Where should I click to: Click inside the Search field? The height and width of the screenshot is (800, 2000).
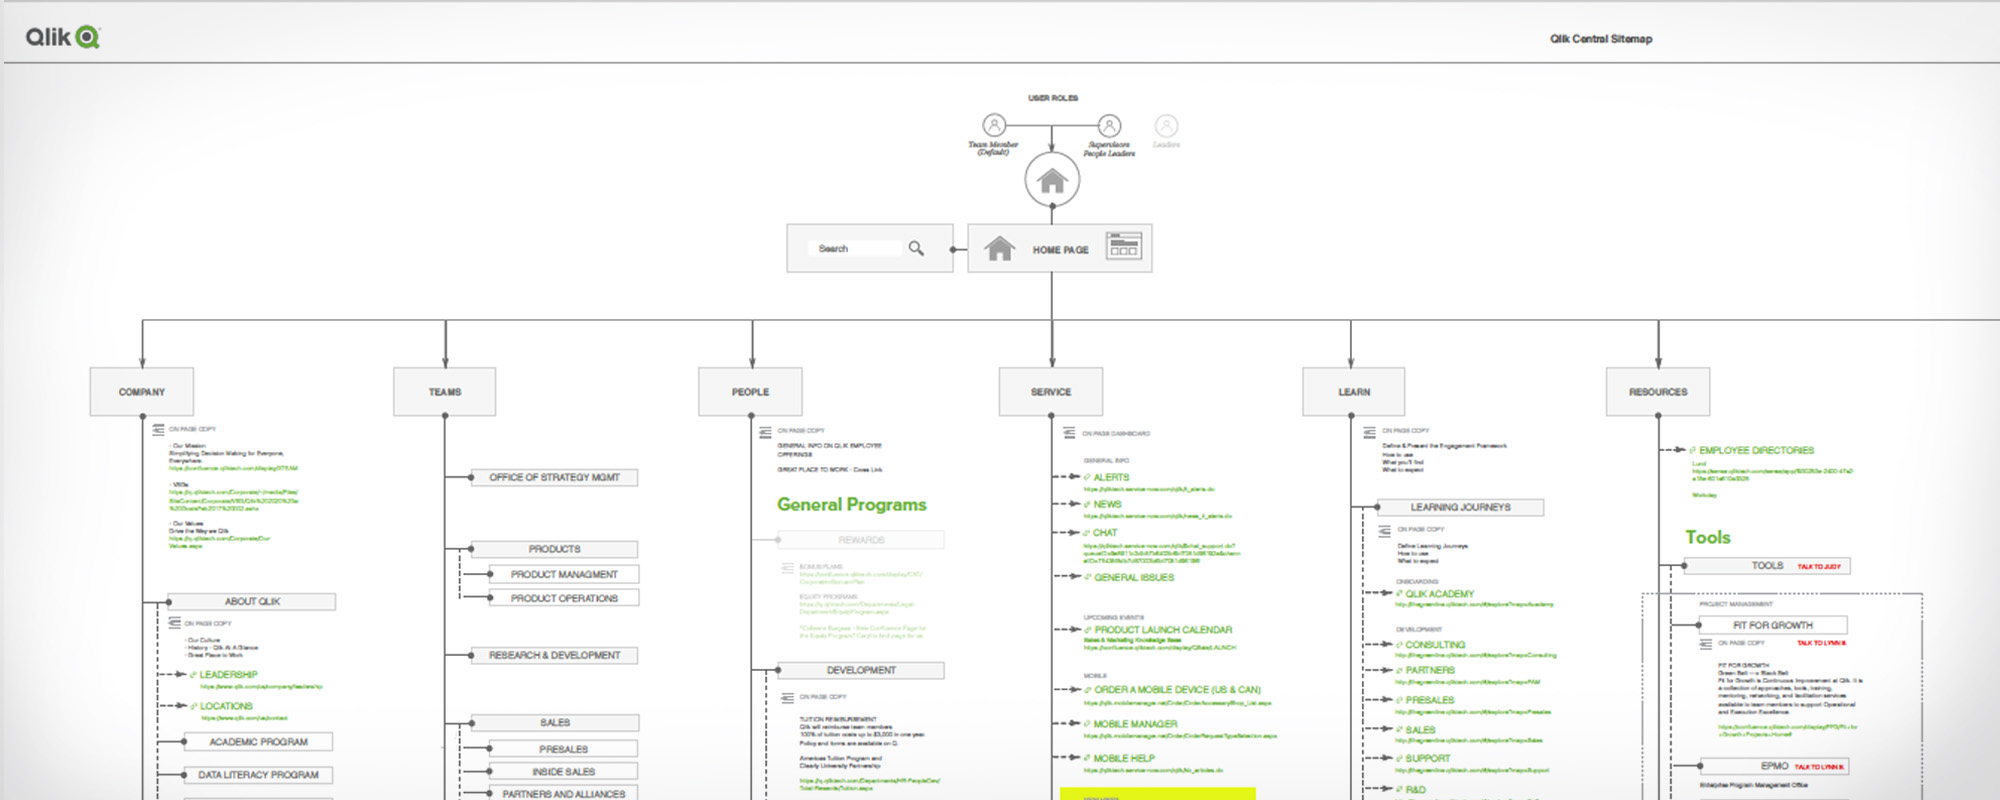click(857, 248)
